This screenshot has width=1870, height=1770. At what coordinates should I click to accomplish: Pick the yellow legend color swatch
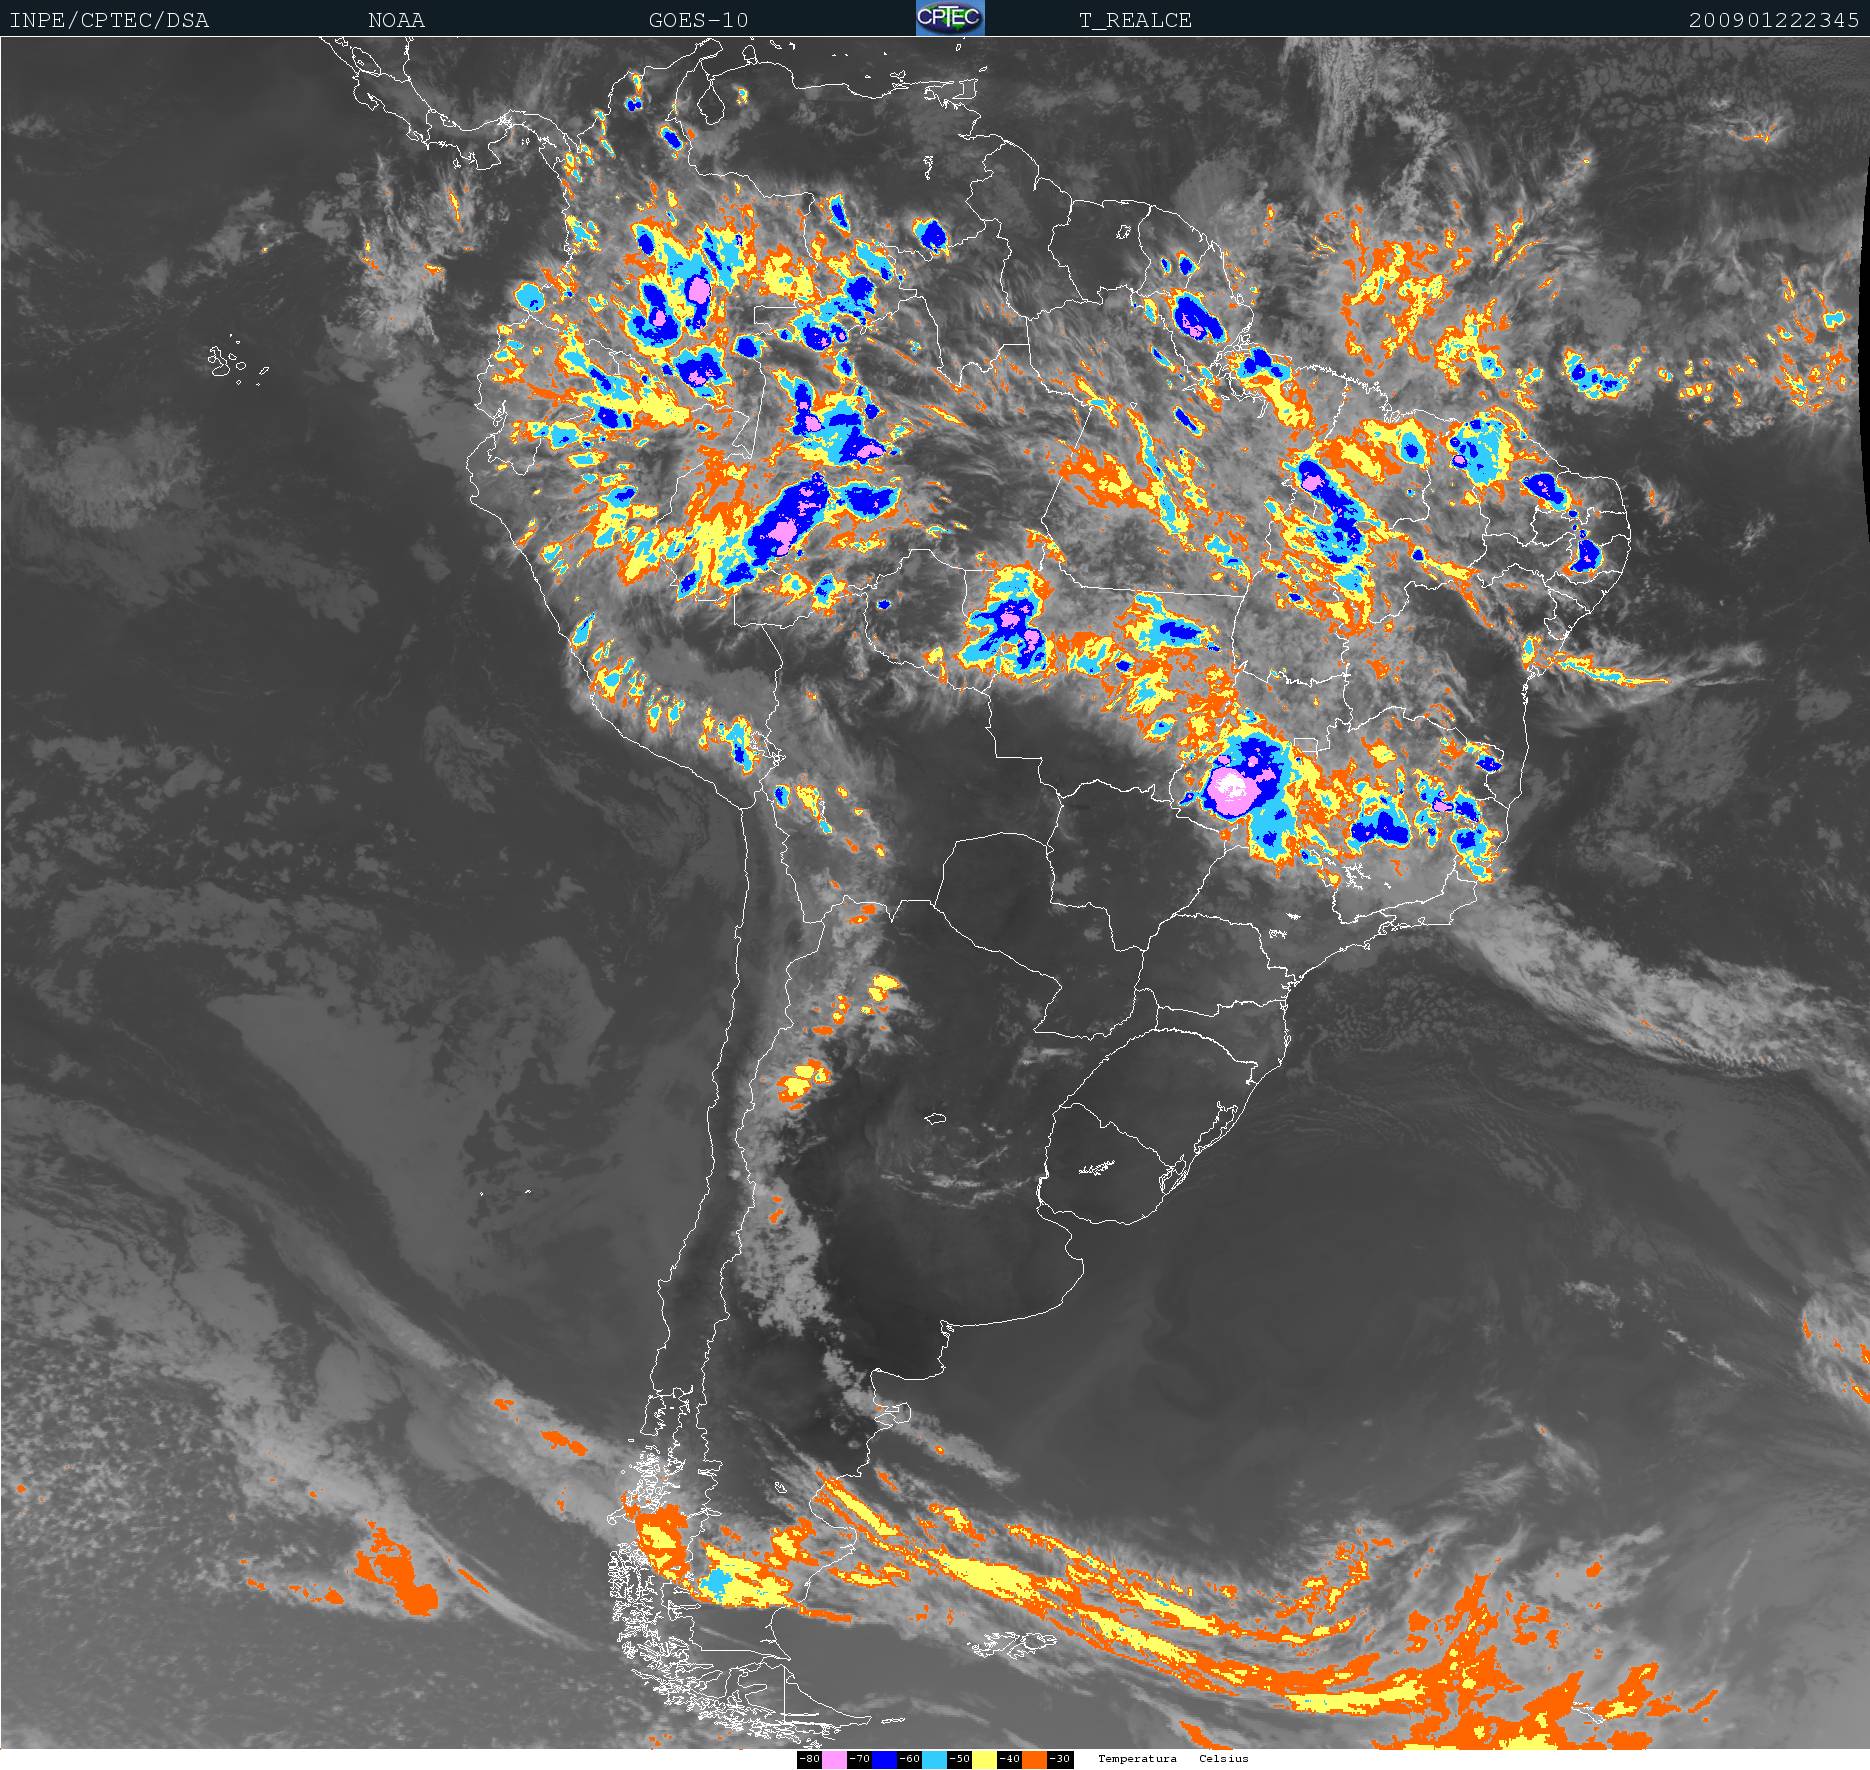(x=984, y=1759)
